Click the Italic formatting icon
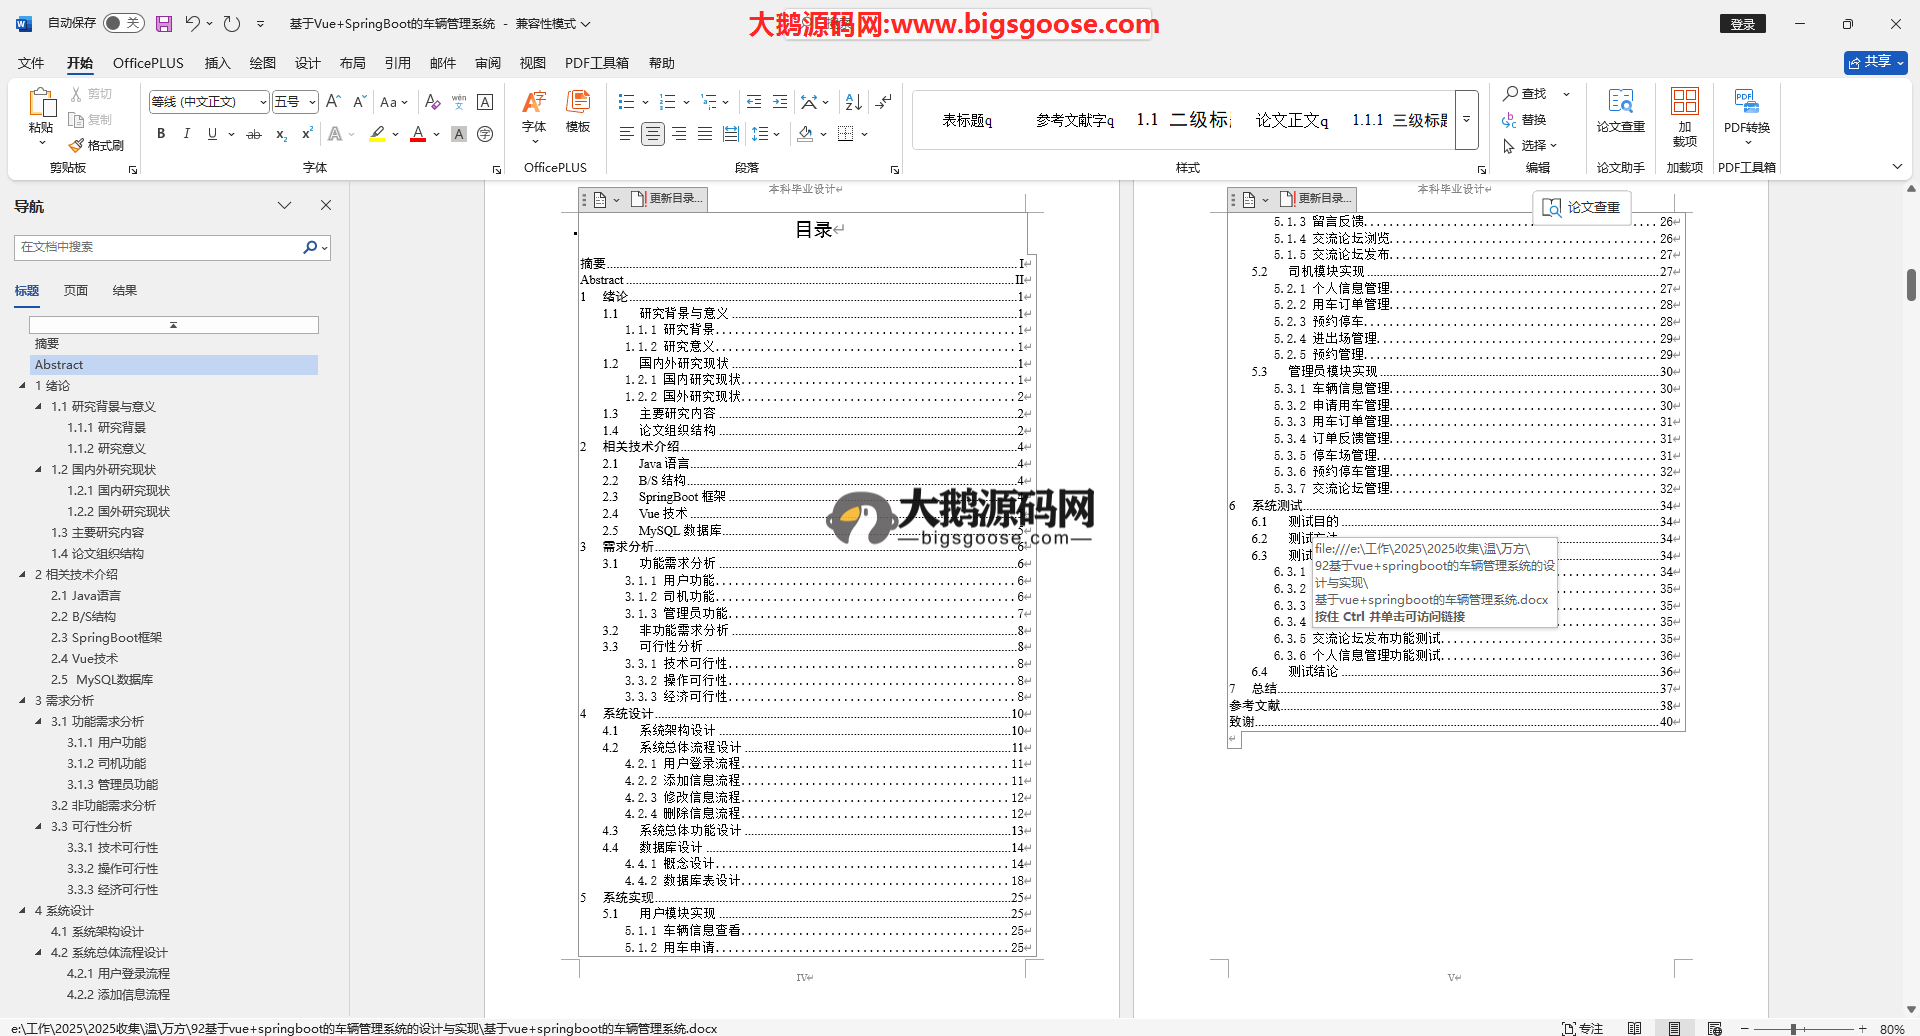Viewport: 1920px width, 1036px height. (x=186, y=134)
